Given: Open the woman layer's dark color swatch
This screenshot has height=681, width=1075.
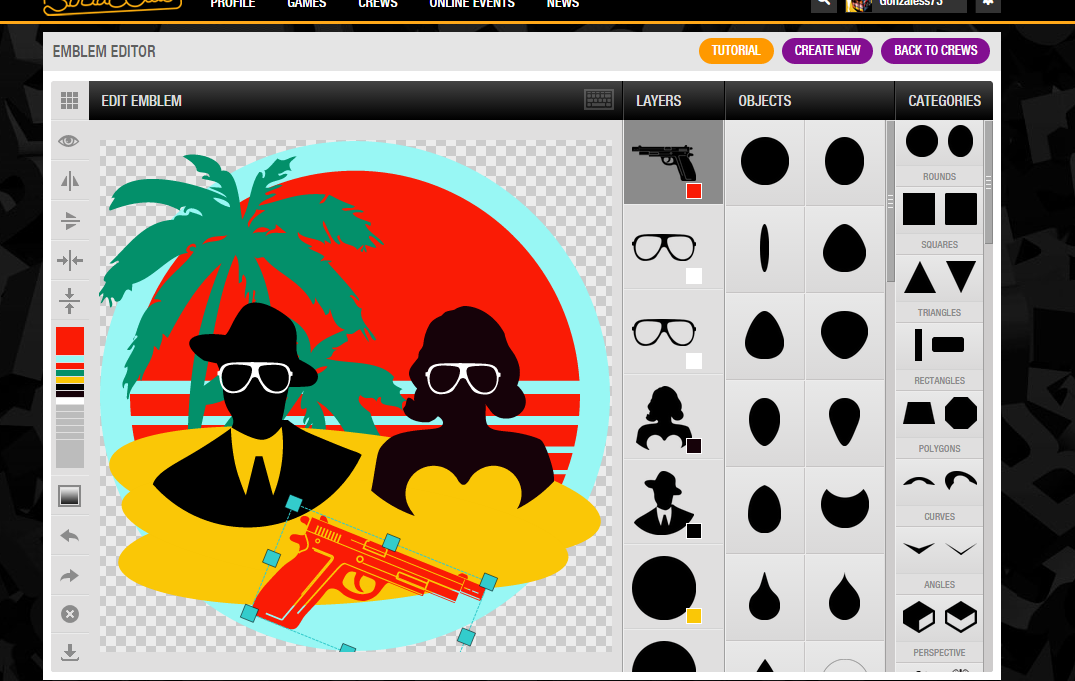Looking at the screenshot, I should [x=694, y=446].
